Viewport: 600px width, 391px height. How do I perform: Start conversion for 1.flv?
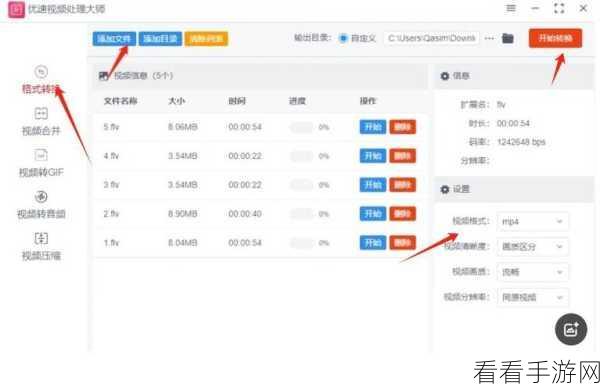tap(373, 243)
